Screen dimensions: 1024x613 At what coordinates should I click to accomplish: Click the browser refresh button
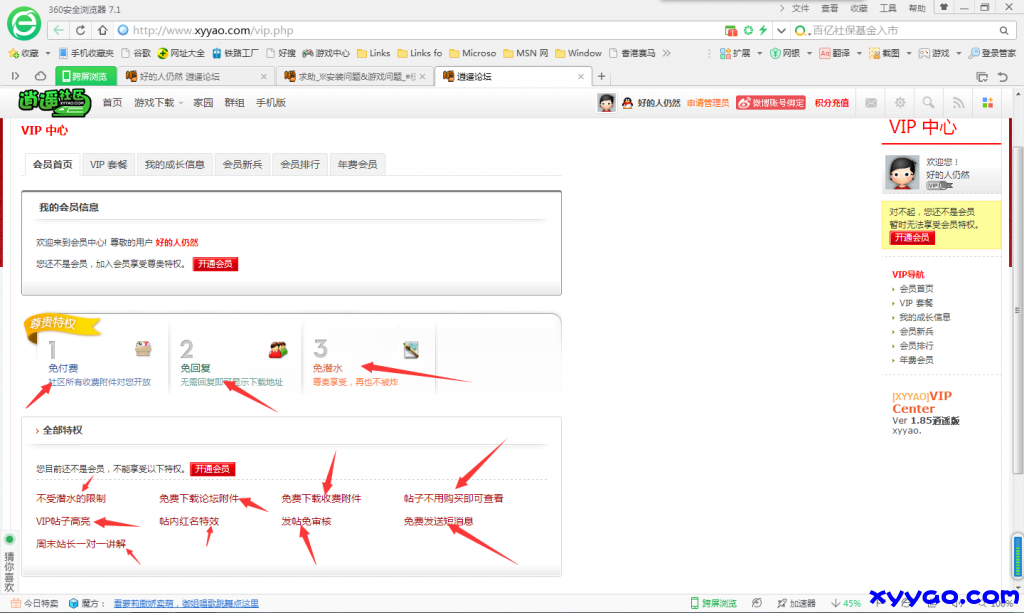pyautogui.click(x=80, y=30)
